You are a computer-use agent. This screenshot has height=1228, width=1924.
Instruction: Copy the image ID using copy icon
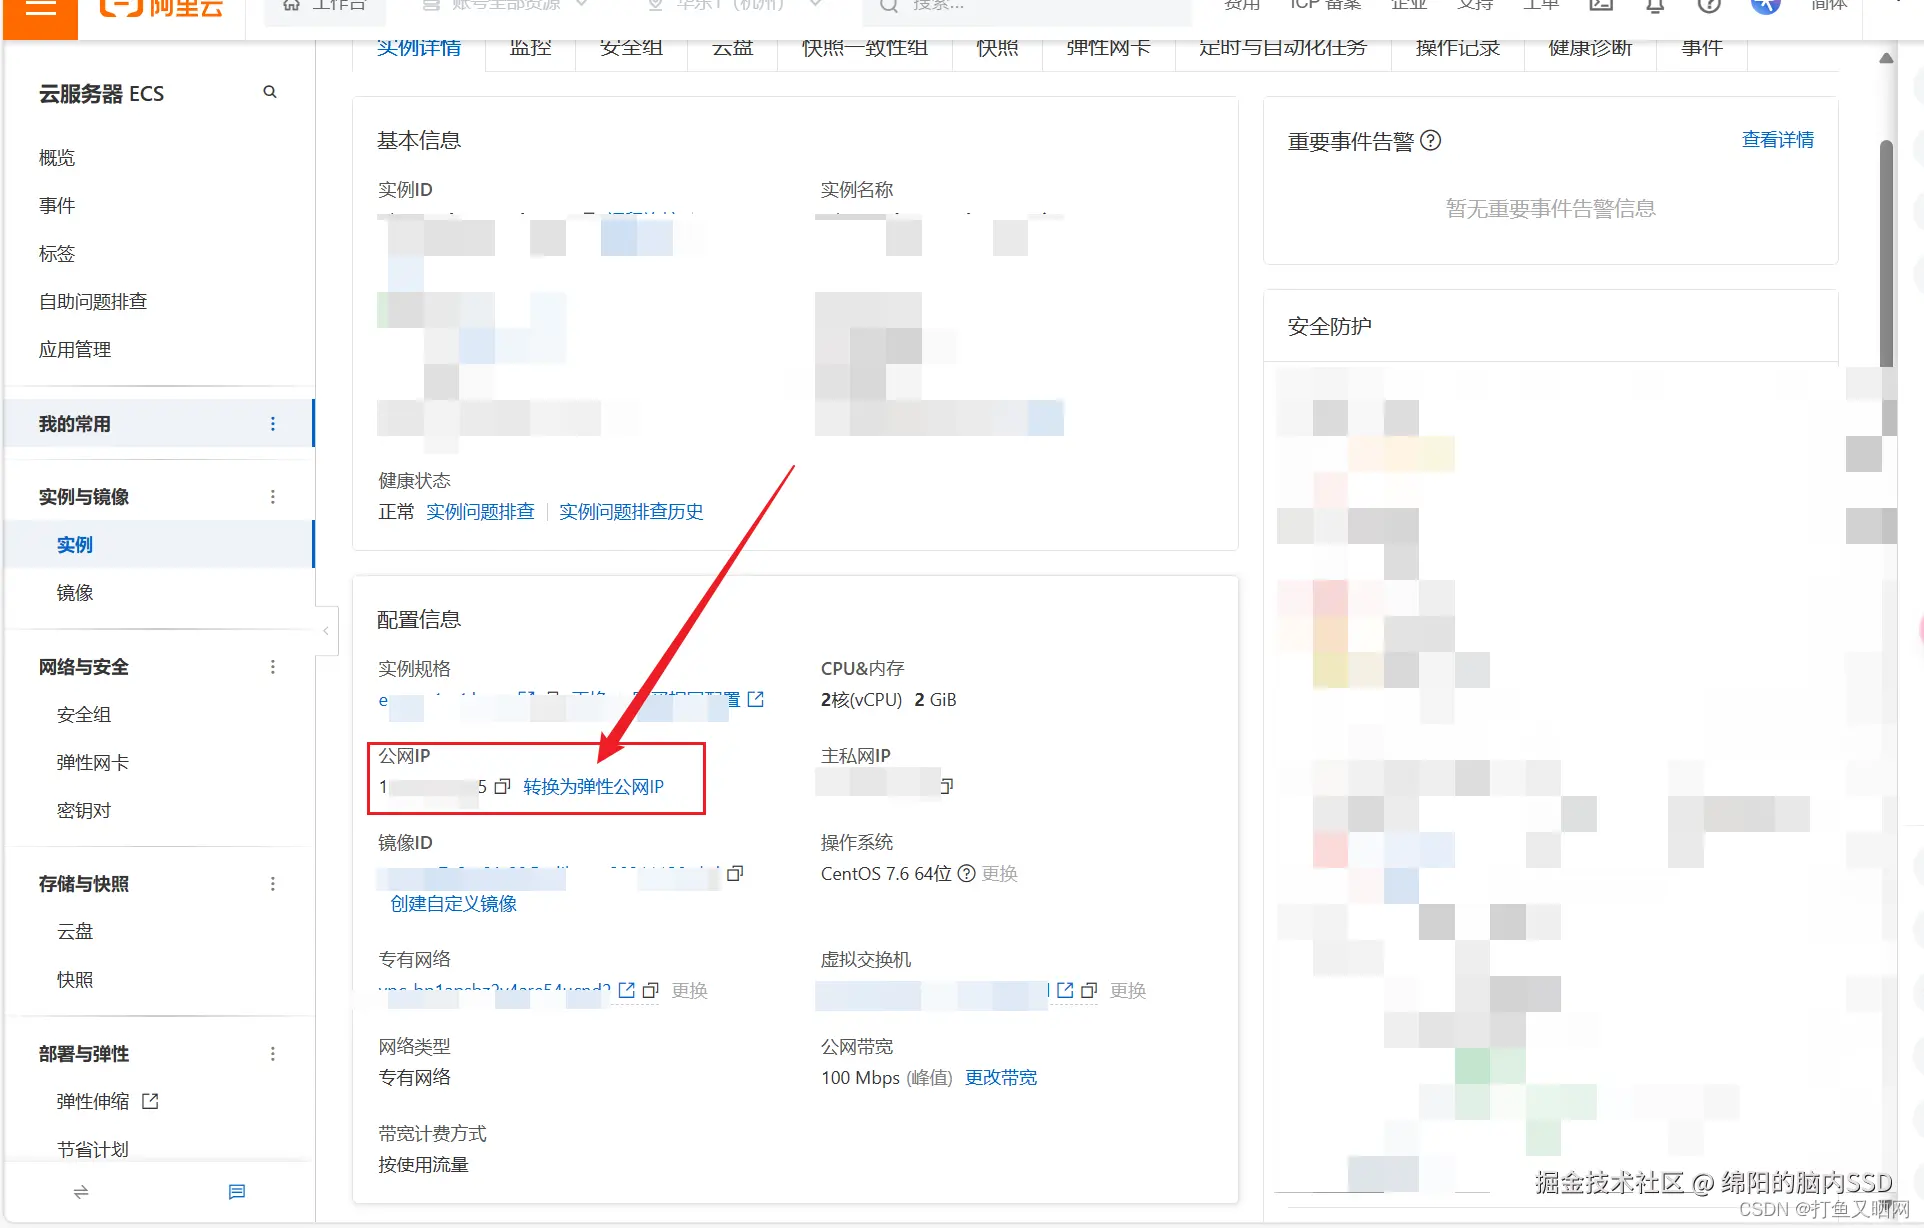(x=735, y=874)
